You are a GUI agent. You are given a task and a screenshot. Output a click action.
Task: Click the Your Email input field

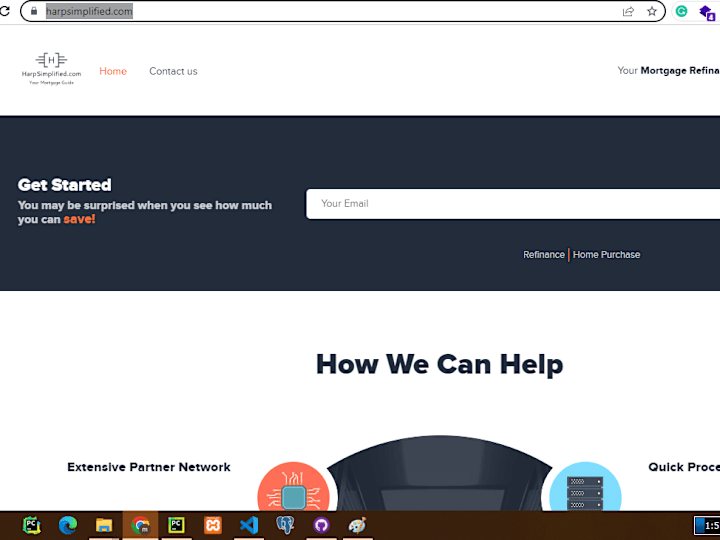click(513, 204)
